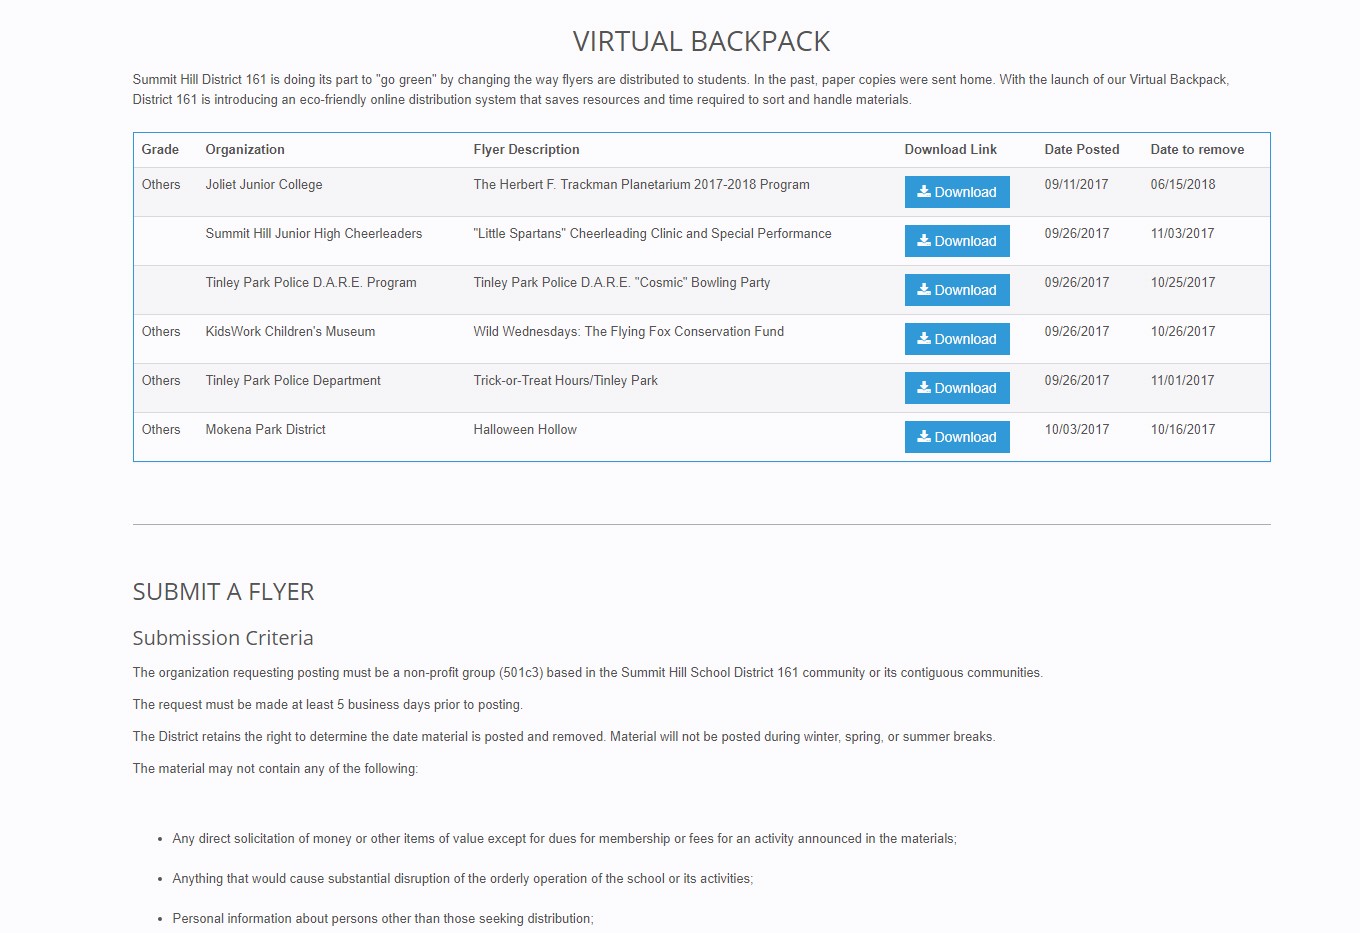The height and width of the screenshot is (933, 1360).
Task: Click the Virtual Backpack page title
Action: (701, 42)
